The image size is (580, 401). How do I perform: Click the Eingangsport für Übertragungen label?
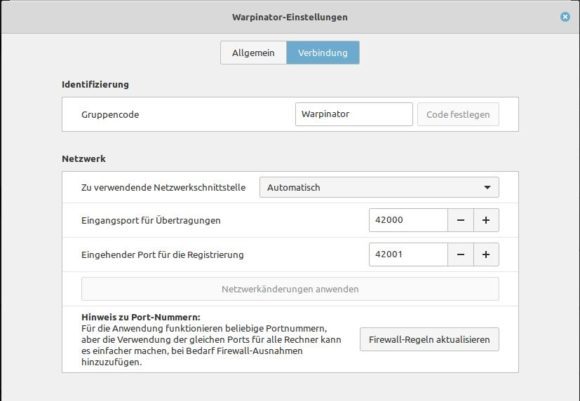pos(151,220)
